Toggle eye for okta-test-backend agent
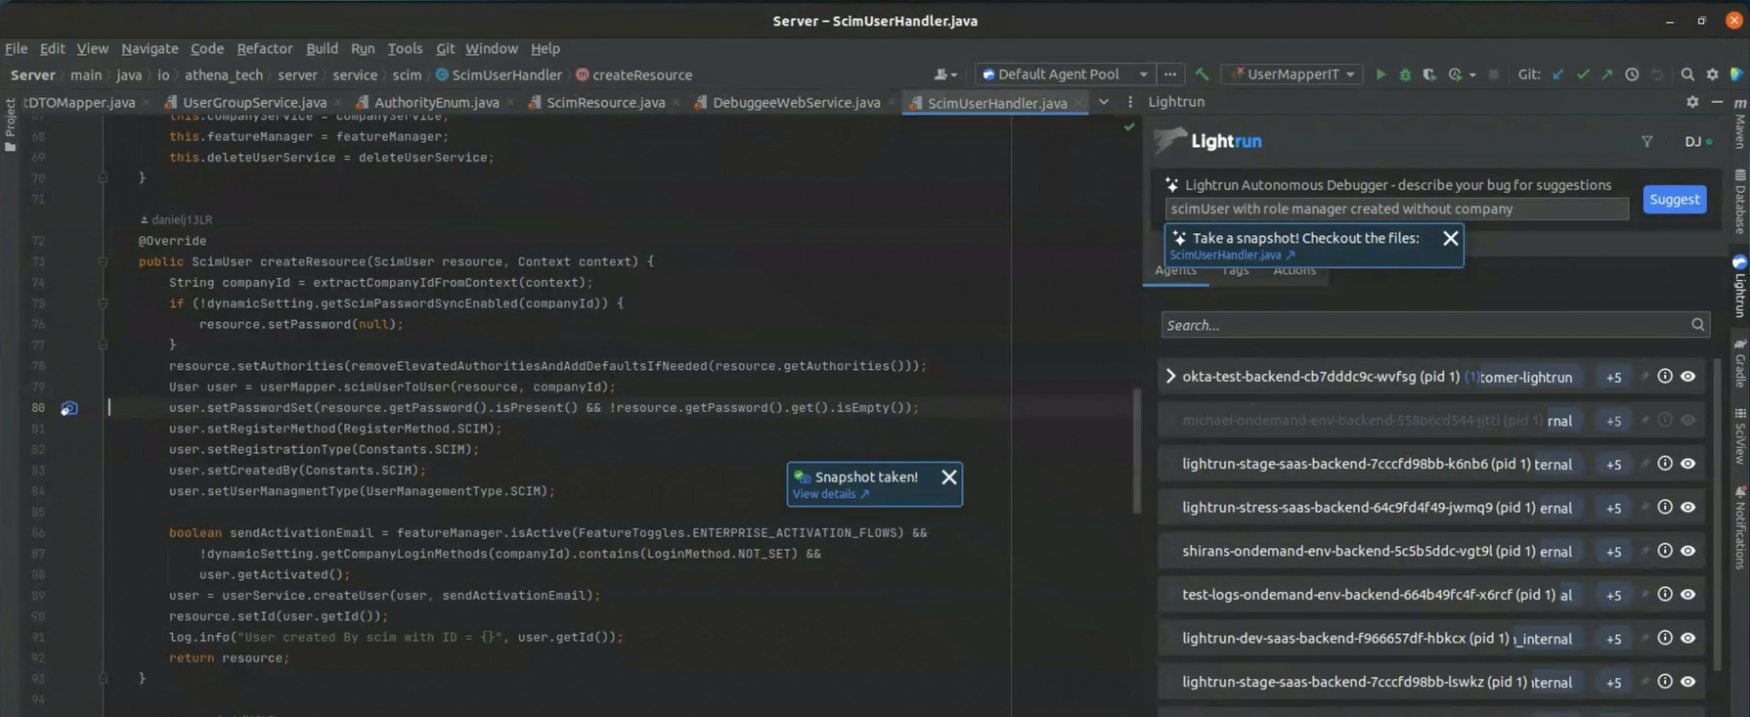Image resolution: width=1750 pixels, height=717 pixels. coord(1688,377)
